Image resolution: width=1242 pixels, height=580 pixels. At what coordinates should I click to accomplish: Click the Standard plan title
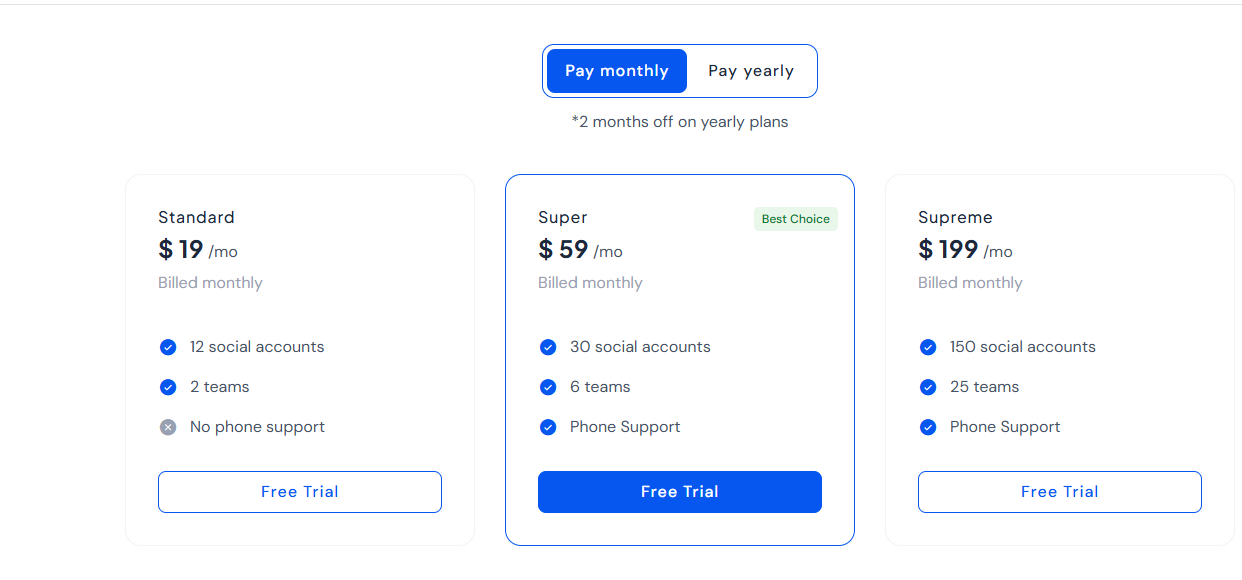[x=197, y=217]
